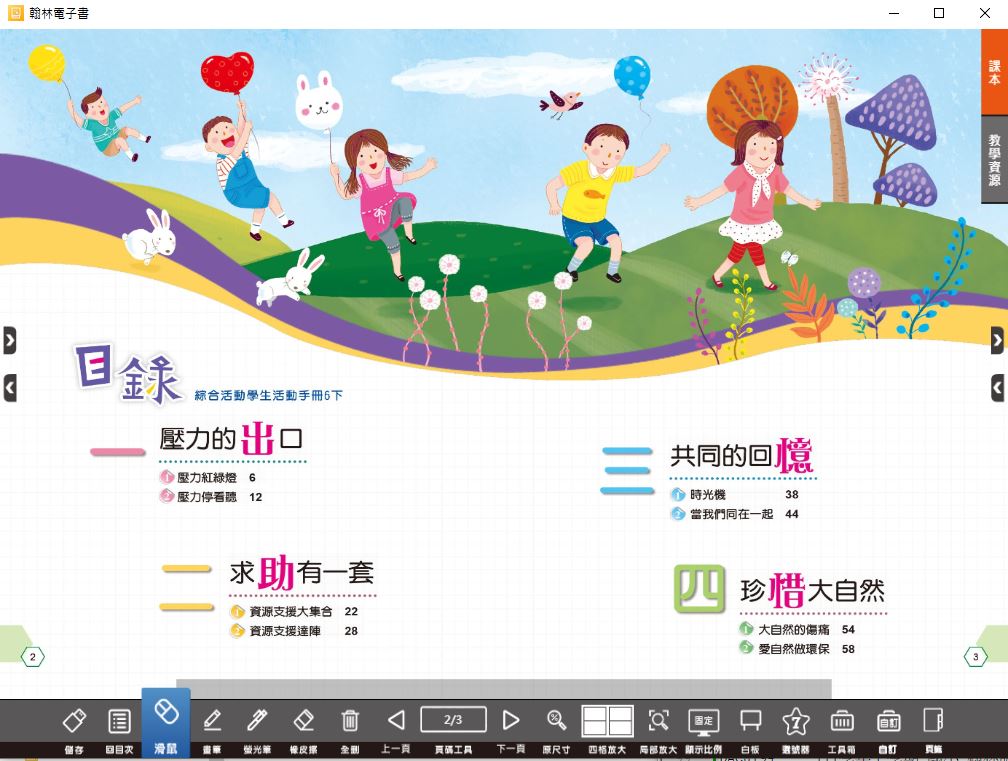Open the 自訂 custom tools menu
Viewport: 1008px width, 761px height.
pos(888,721)
